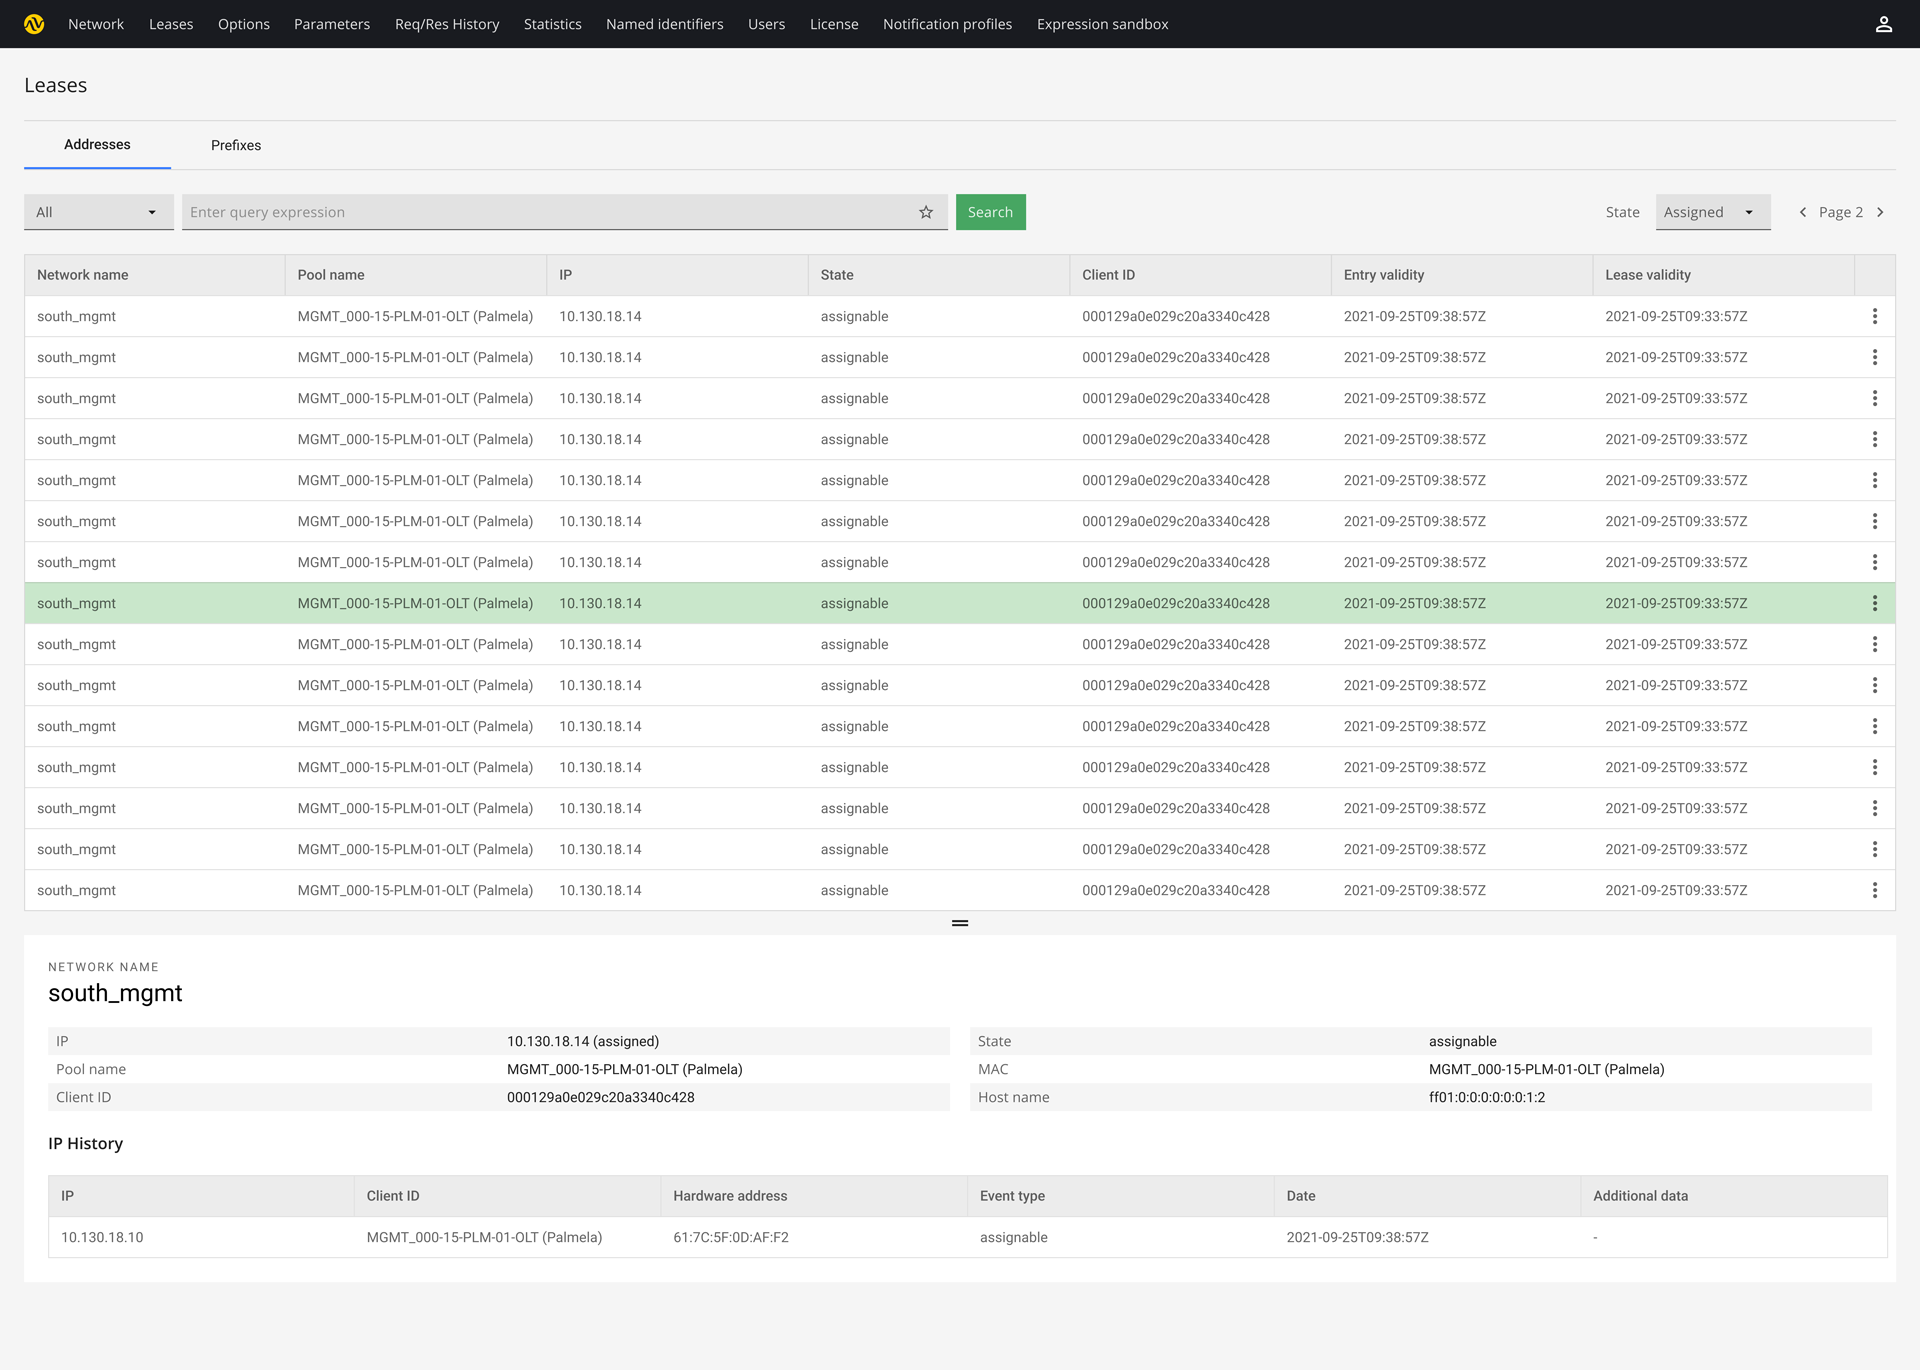Open the All filter dropdown
The width and height of the screenshot is (1920, 1370).
pos(98,212)
